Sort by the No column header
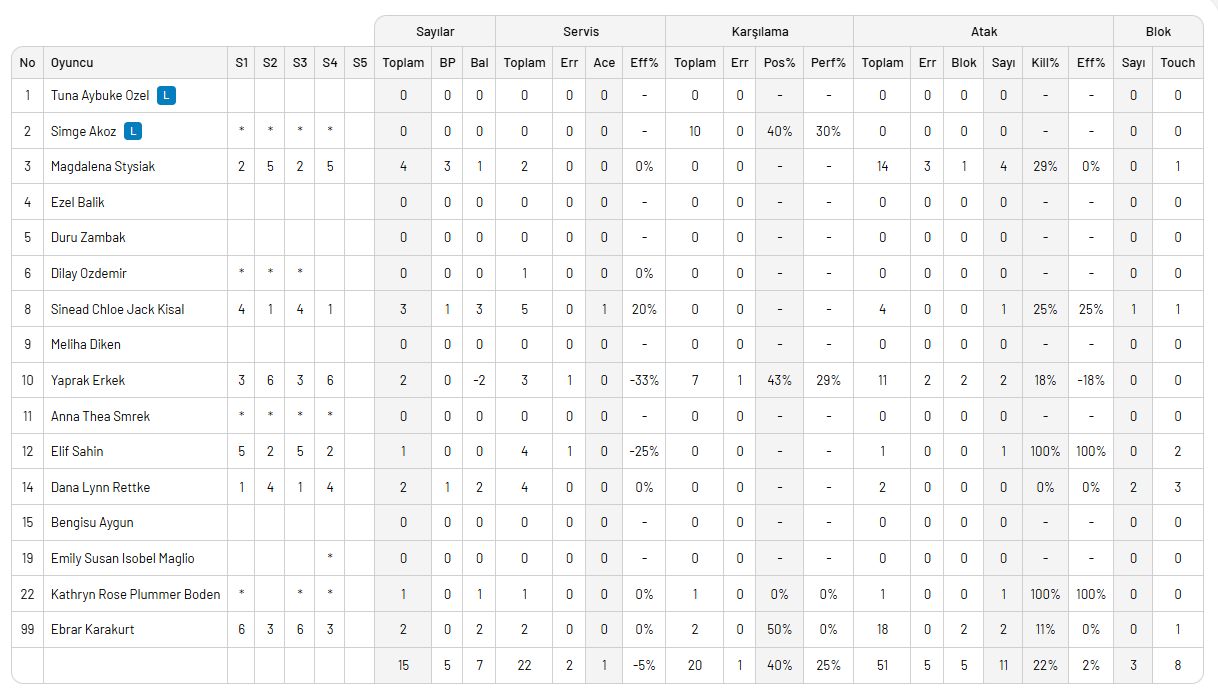The image size is (1218, 699). coord(27,62)
